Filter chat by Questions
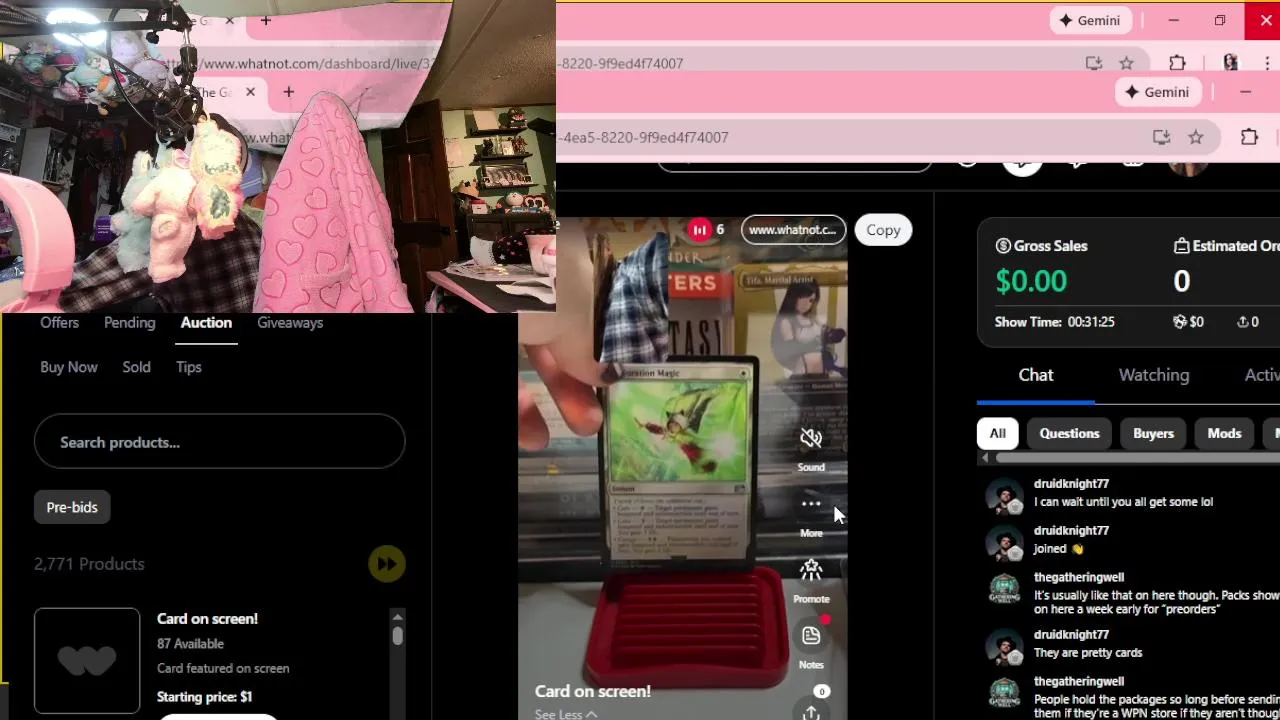Screen dimensions: 1280x720 (x=1069, y=433)
